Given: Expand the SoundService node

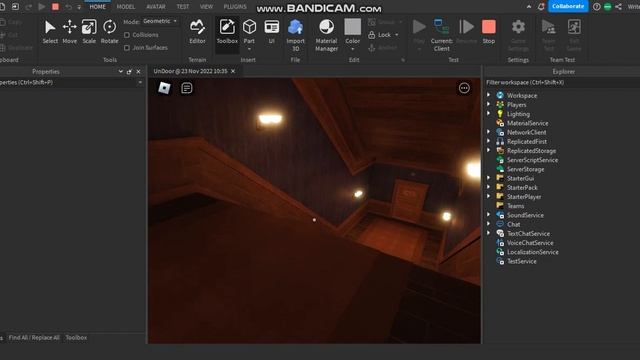Looking at the screenshot, I should [489, 215].
